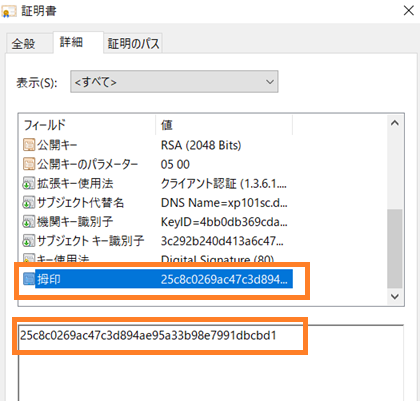420x401 pixels.
Task: Click the field list scrollbar thumb
Action: click(x=395, y=248)
